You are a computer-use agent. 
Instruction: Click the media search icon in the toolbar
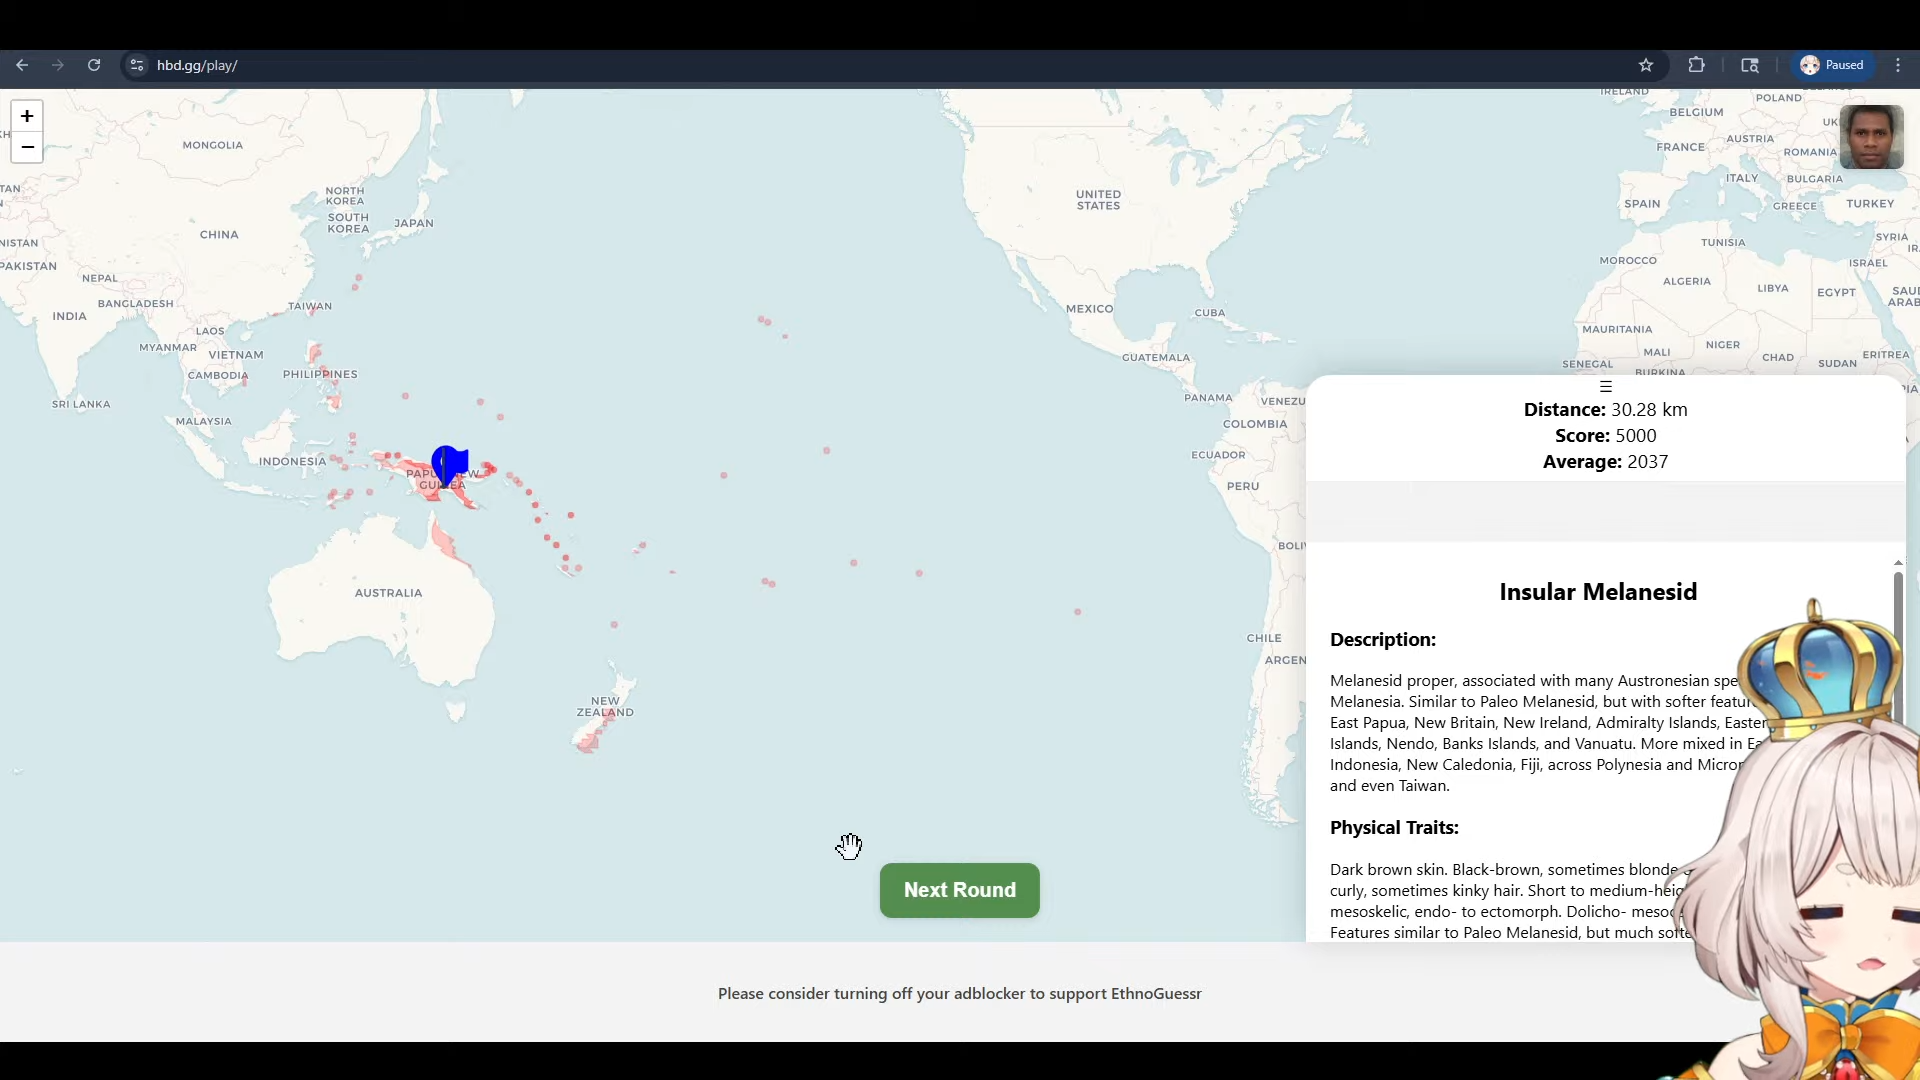[1749, 65]
